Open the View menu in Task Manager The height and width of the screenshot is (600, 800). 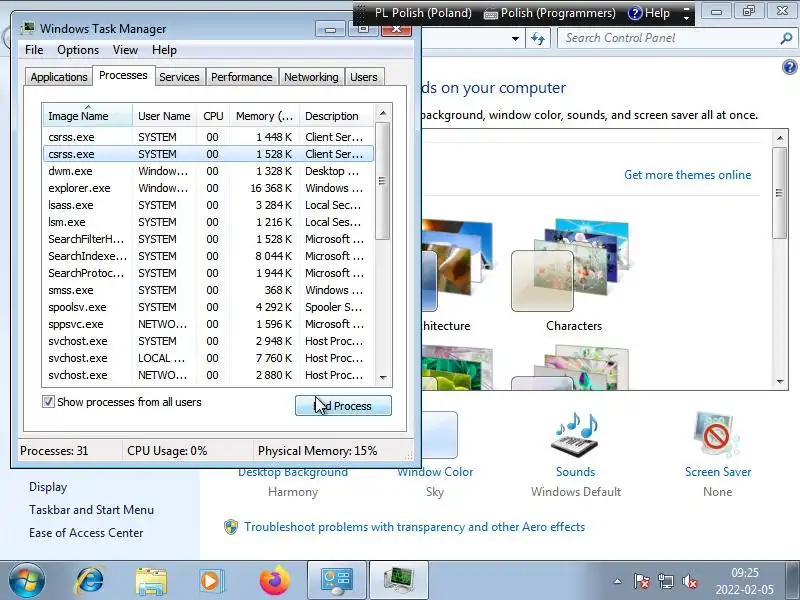point(125,50)
